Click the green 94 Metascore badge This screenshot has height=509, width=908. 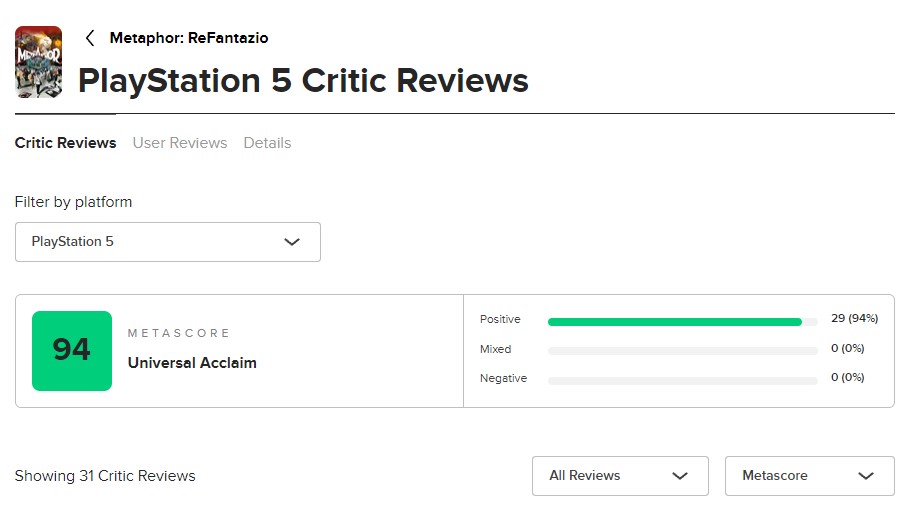click(x=72, y=350)
